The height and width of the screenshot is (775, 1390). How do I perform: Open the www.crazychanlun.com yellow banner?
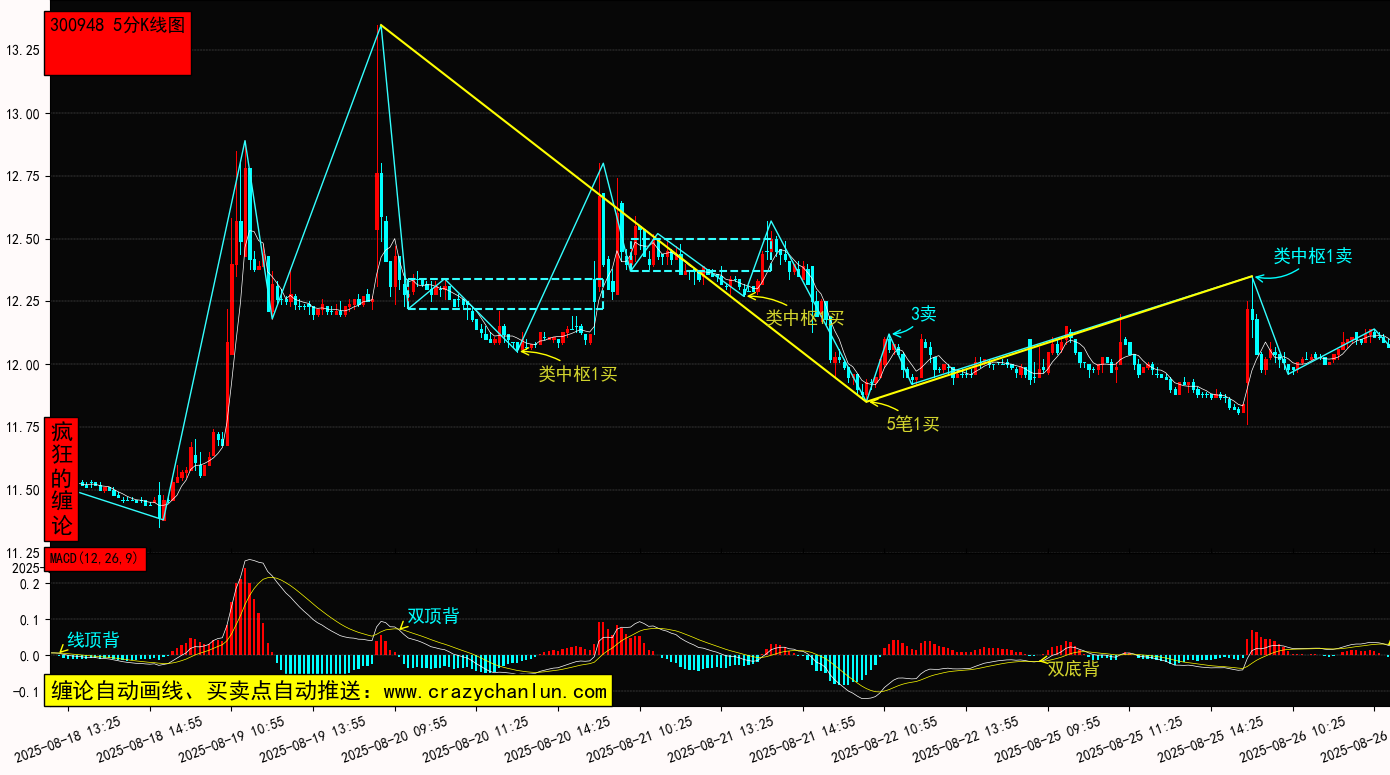click(x=328, y=691)
